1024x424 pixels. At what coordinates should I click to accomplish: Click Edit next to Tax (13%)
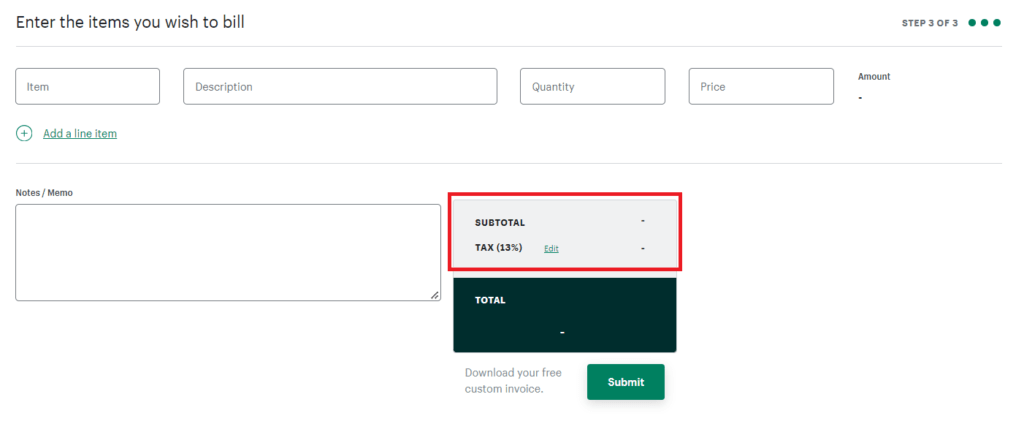coord(551,248)
